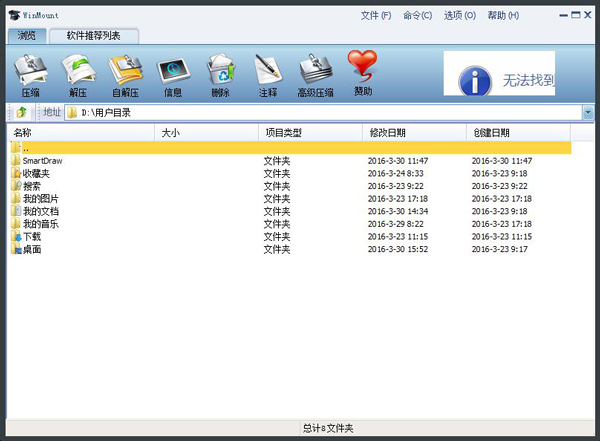Click modified date 2016-3-29 8:22
Image resolution: width=600 pixels, height=441 pixels.
pos(395,224)
